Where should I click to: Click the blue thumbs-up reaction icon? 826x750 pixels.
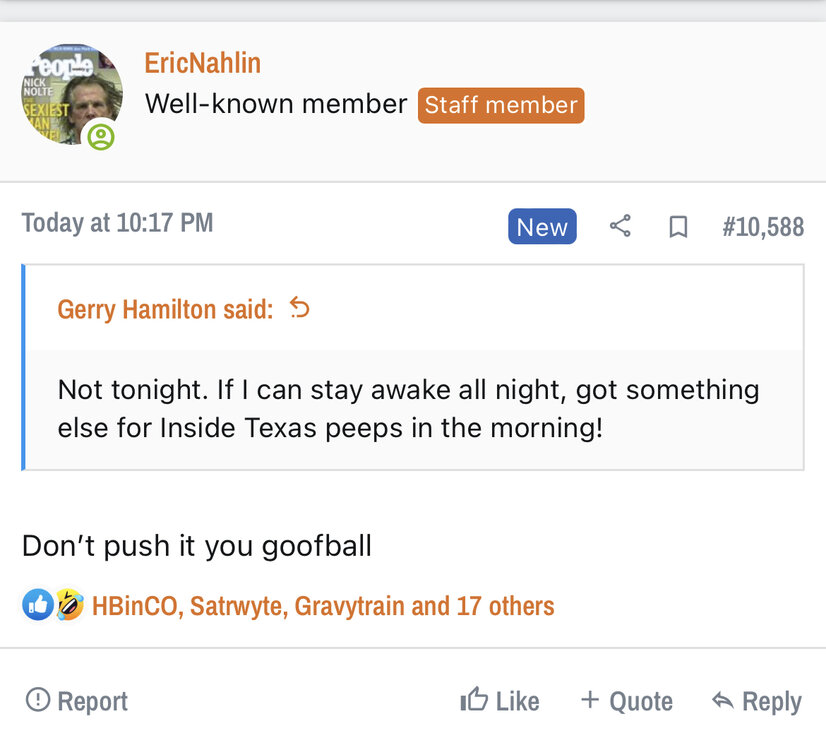click(x=37, y=604)
